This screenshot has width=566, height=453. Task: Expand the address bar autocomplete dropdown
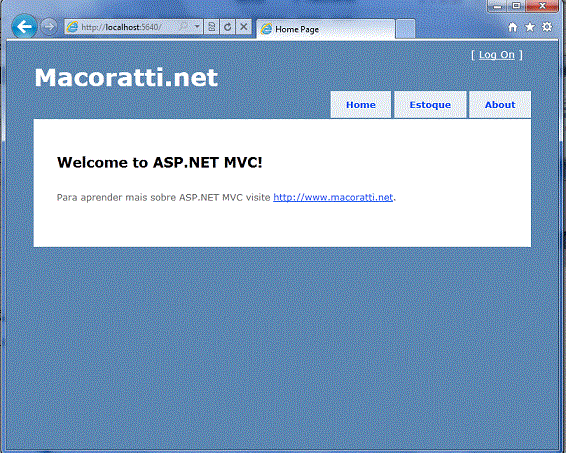(x=197, y=26)
